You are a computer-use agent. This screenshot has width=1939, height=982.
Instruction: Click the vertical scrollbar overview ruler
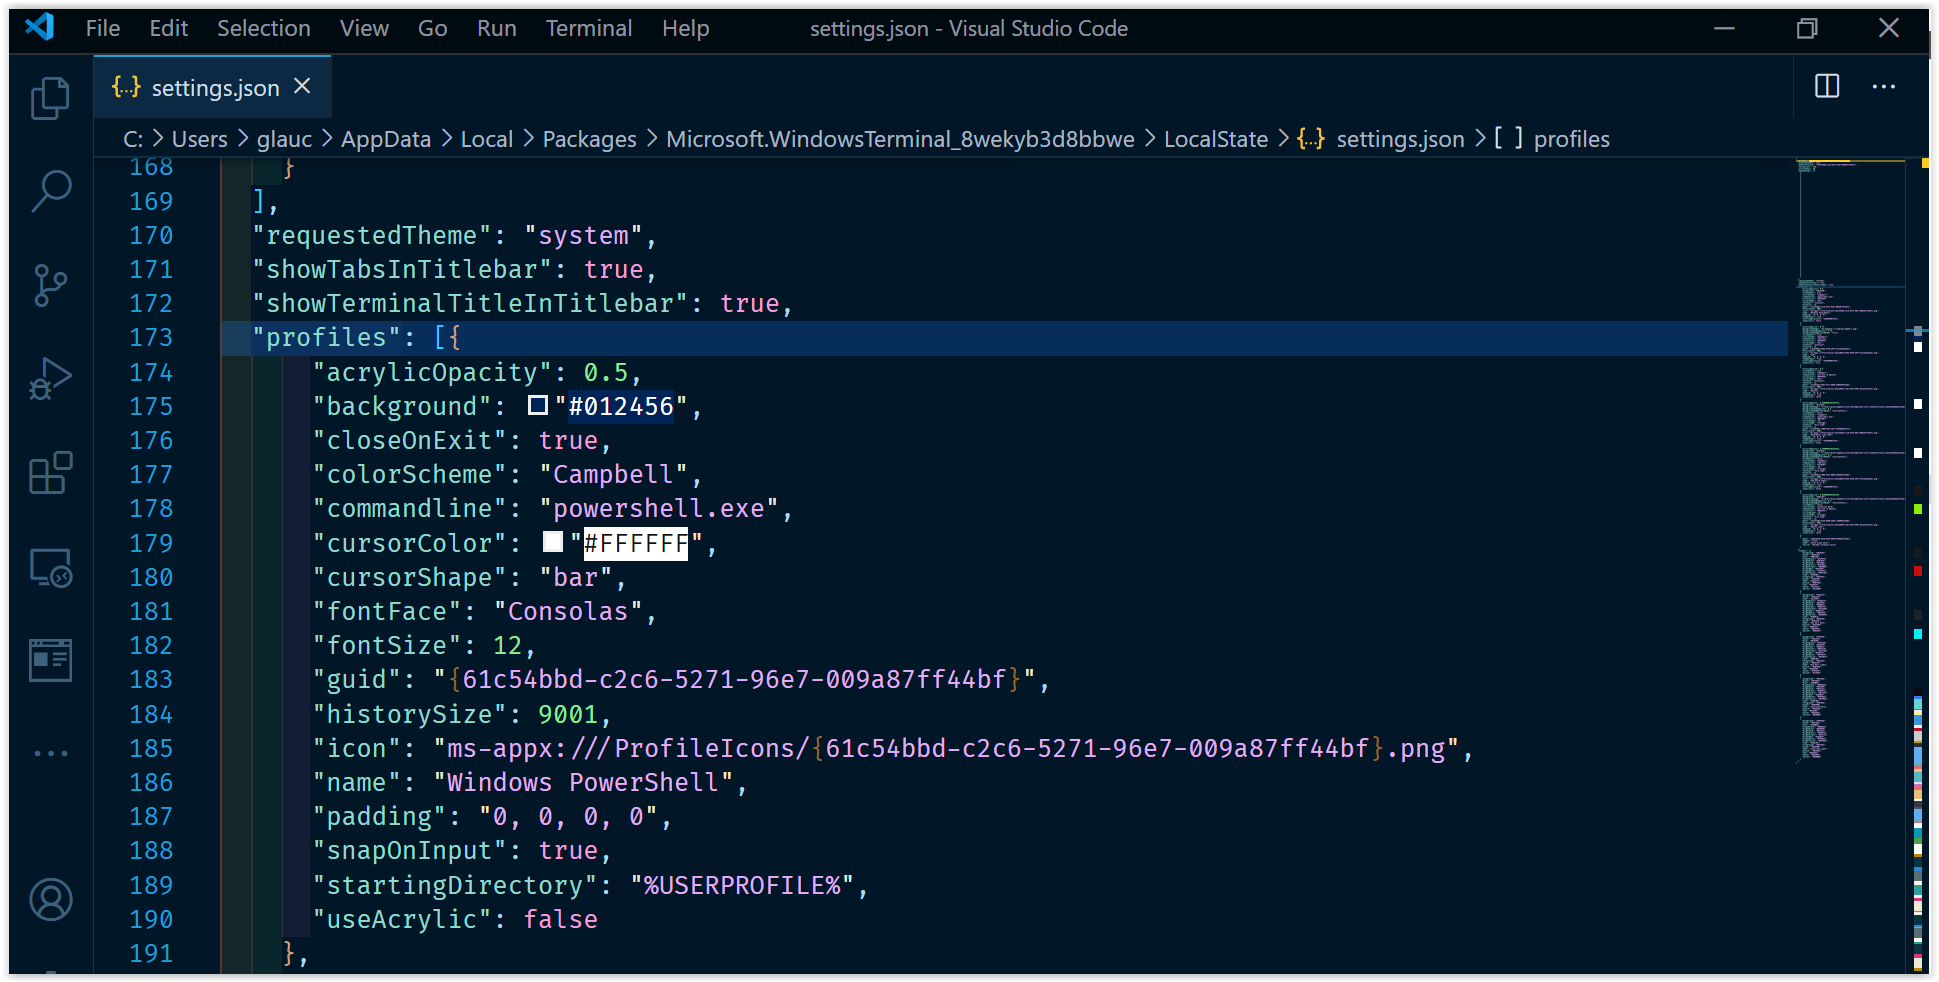pyautogui.click(x=1918, y=565)
